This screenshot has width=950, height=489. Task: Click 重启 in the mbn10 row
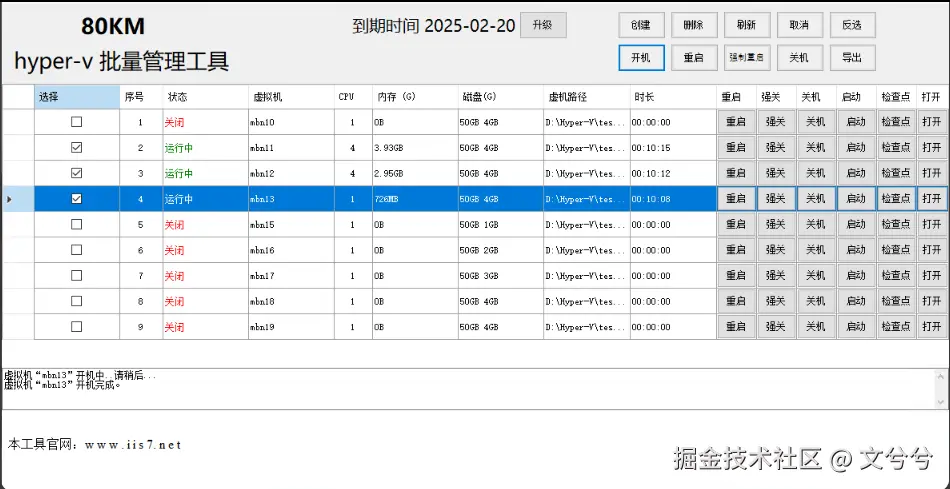tap(736, 122)
